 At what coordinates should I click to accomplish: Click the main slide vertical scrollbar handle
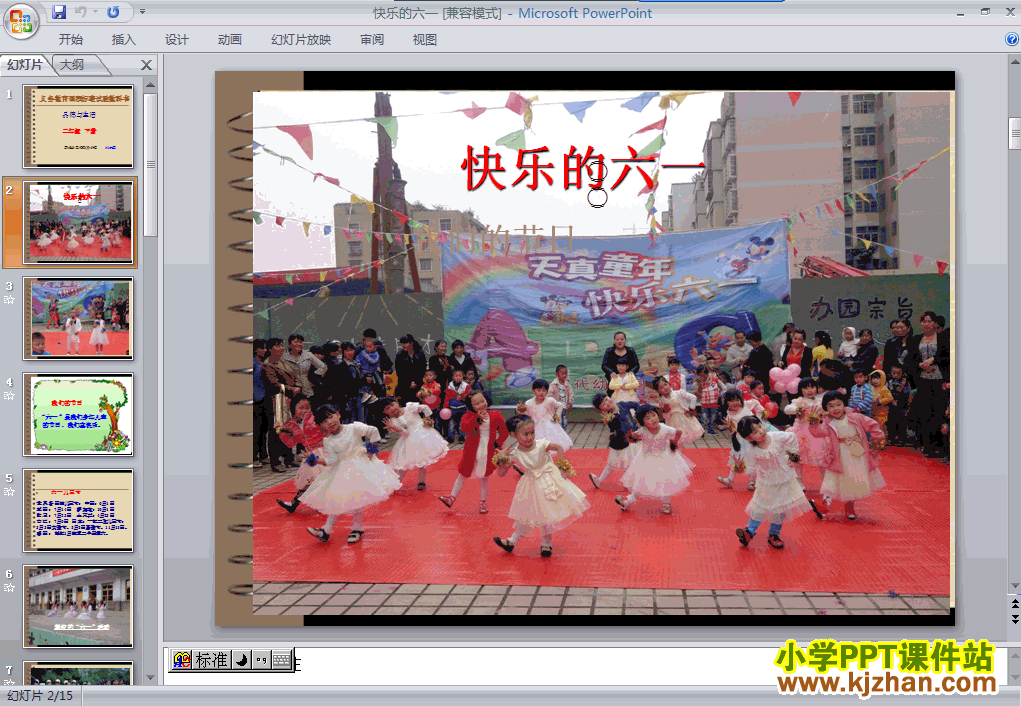click(x=1014, y=133)
